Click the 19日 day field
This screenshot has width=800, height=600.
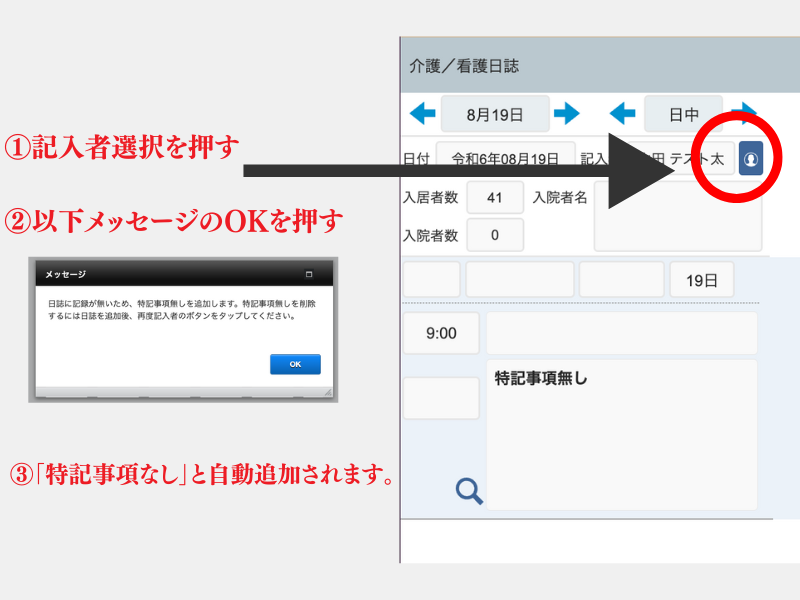point(701,280)
